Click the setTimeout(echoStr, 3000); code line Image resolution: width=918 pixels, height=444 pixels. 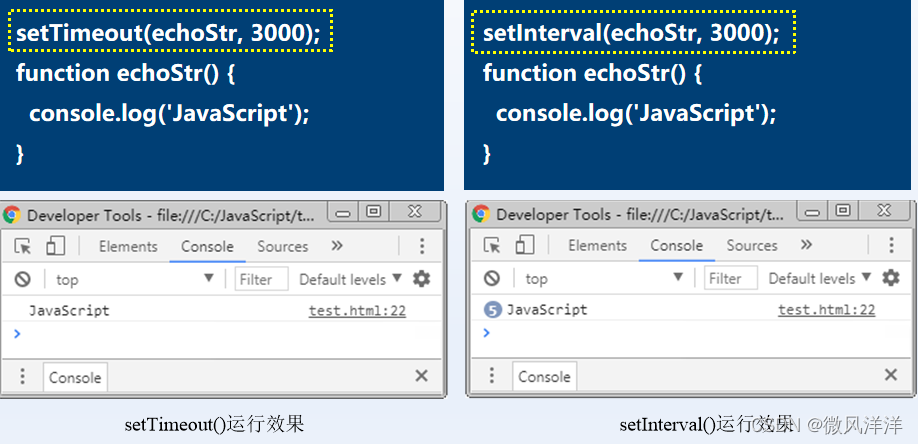click(x=170, y=32)
